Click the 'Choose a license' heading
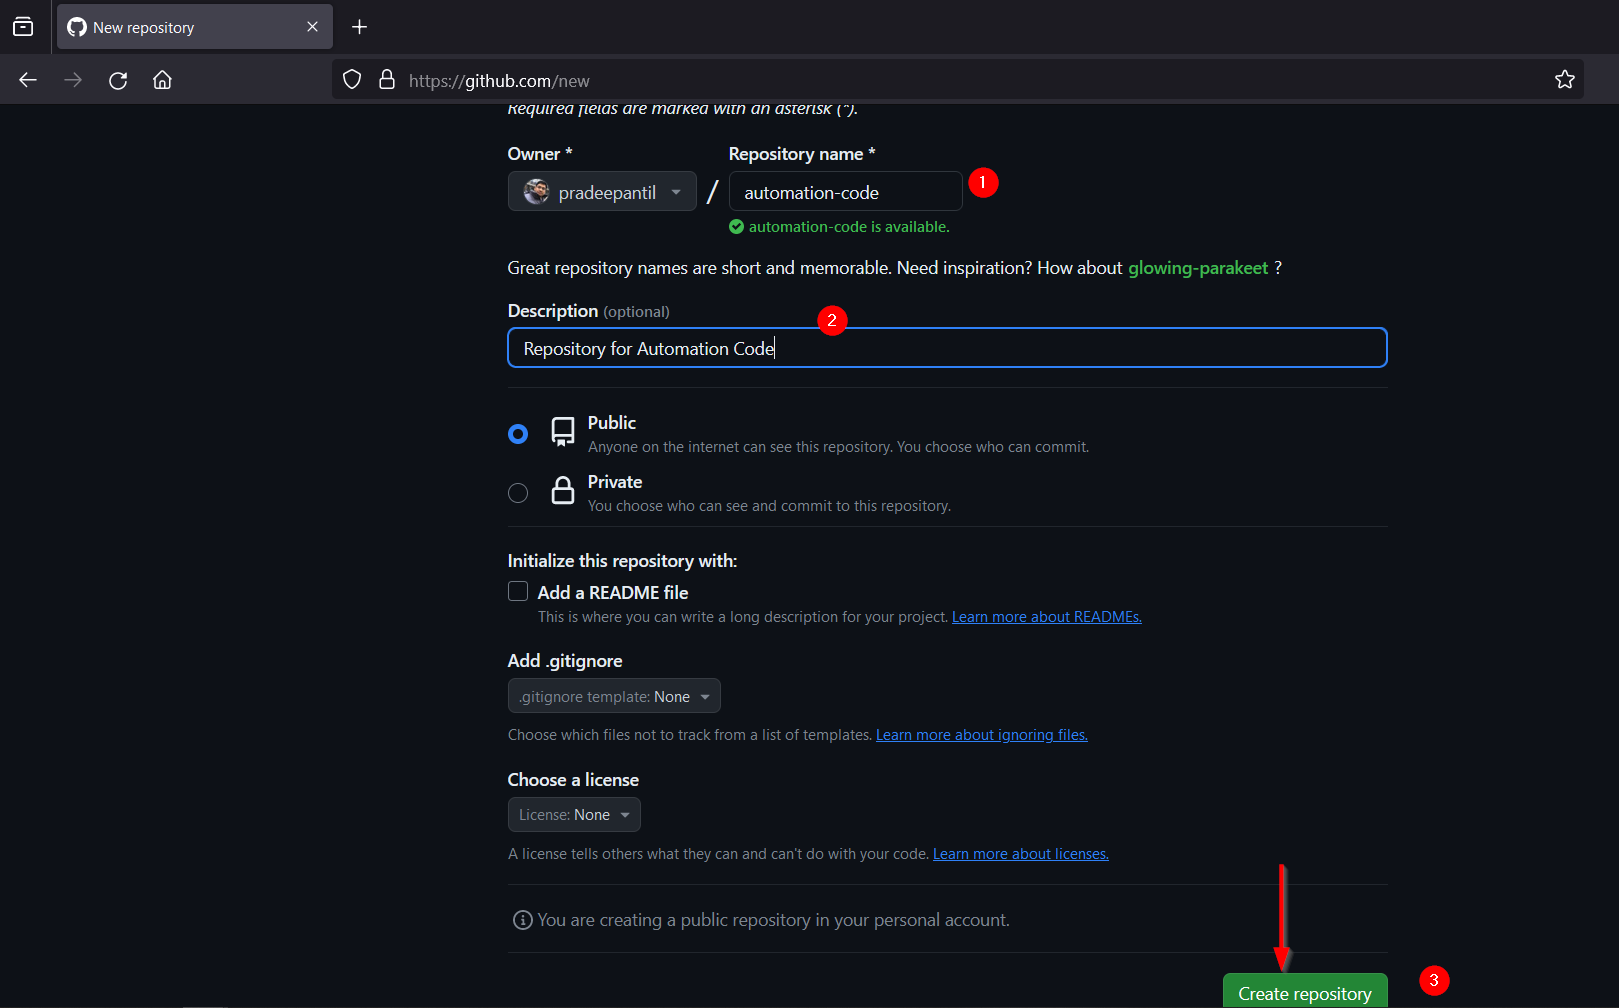The image size is (1619, 1008). pos(573,780)
